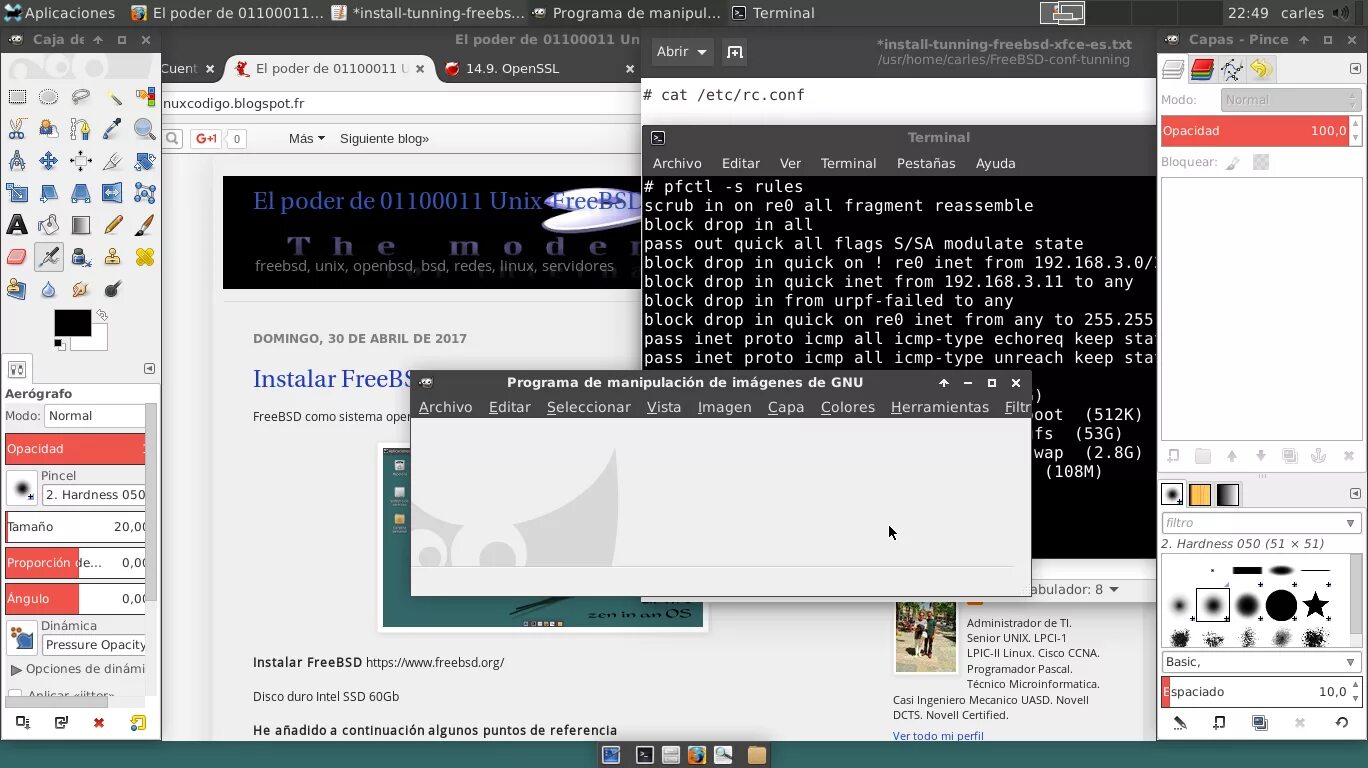
Task: Select the Move tool
Action: 49,161
